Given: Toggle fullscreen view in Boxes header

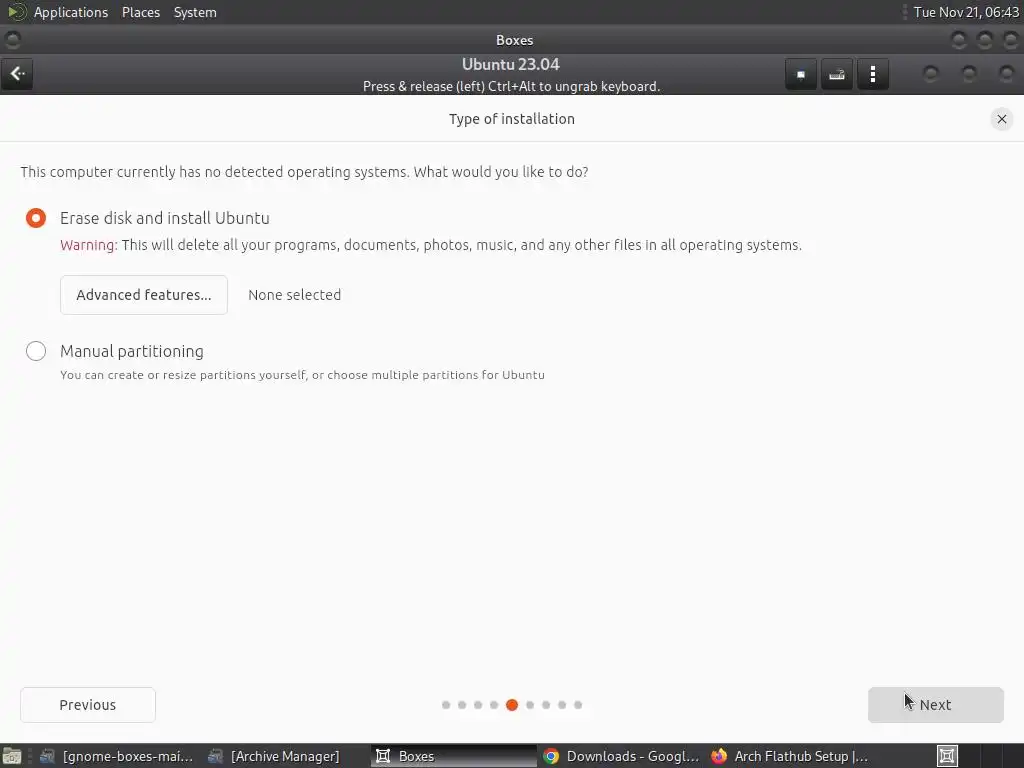Looking at the screenshot, I should pyautogui.click(x=801, y=74).
